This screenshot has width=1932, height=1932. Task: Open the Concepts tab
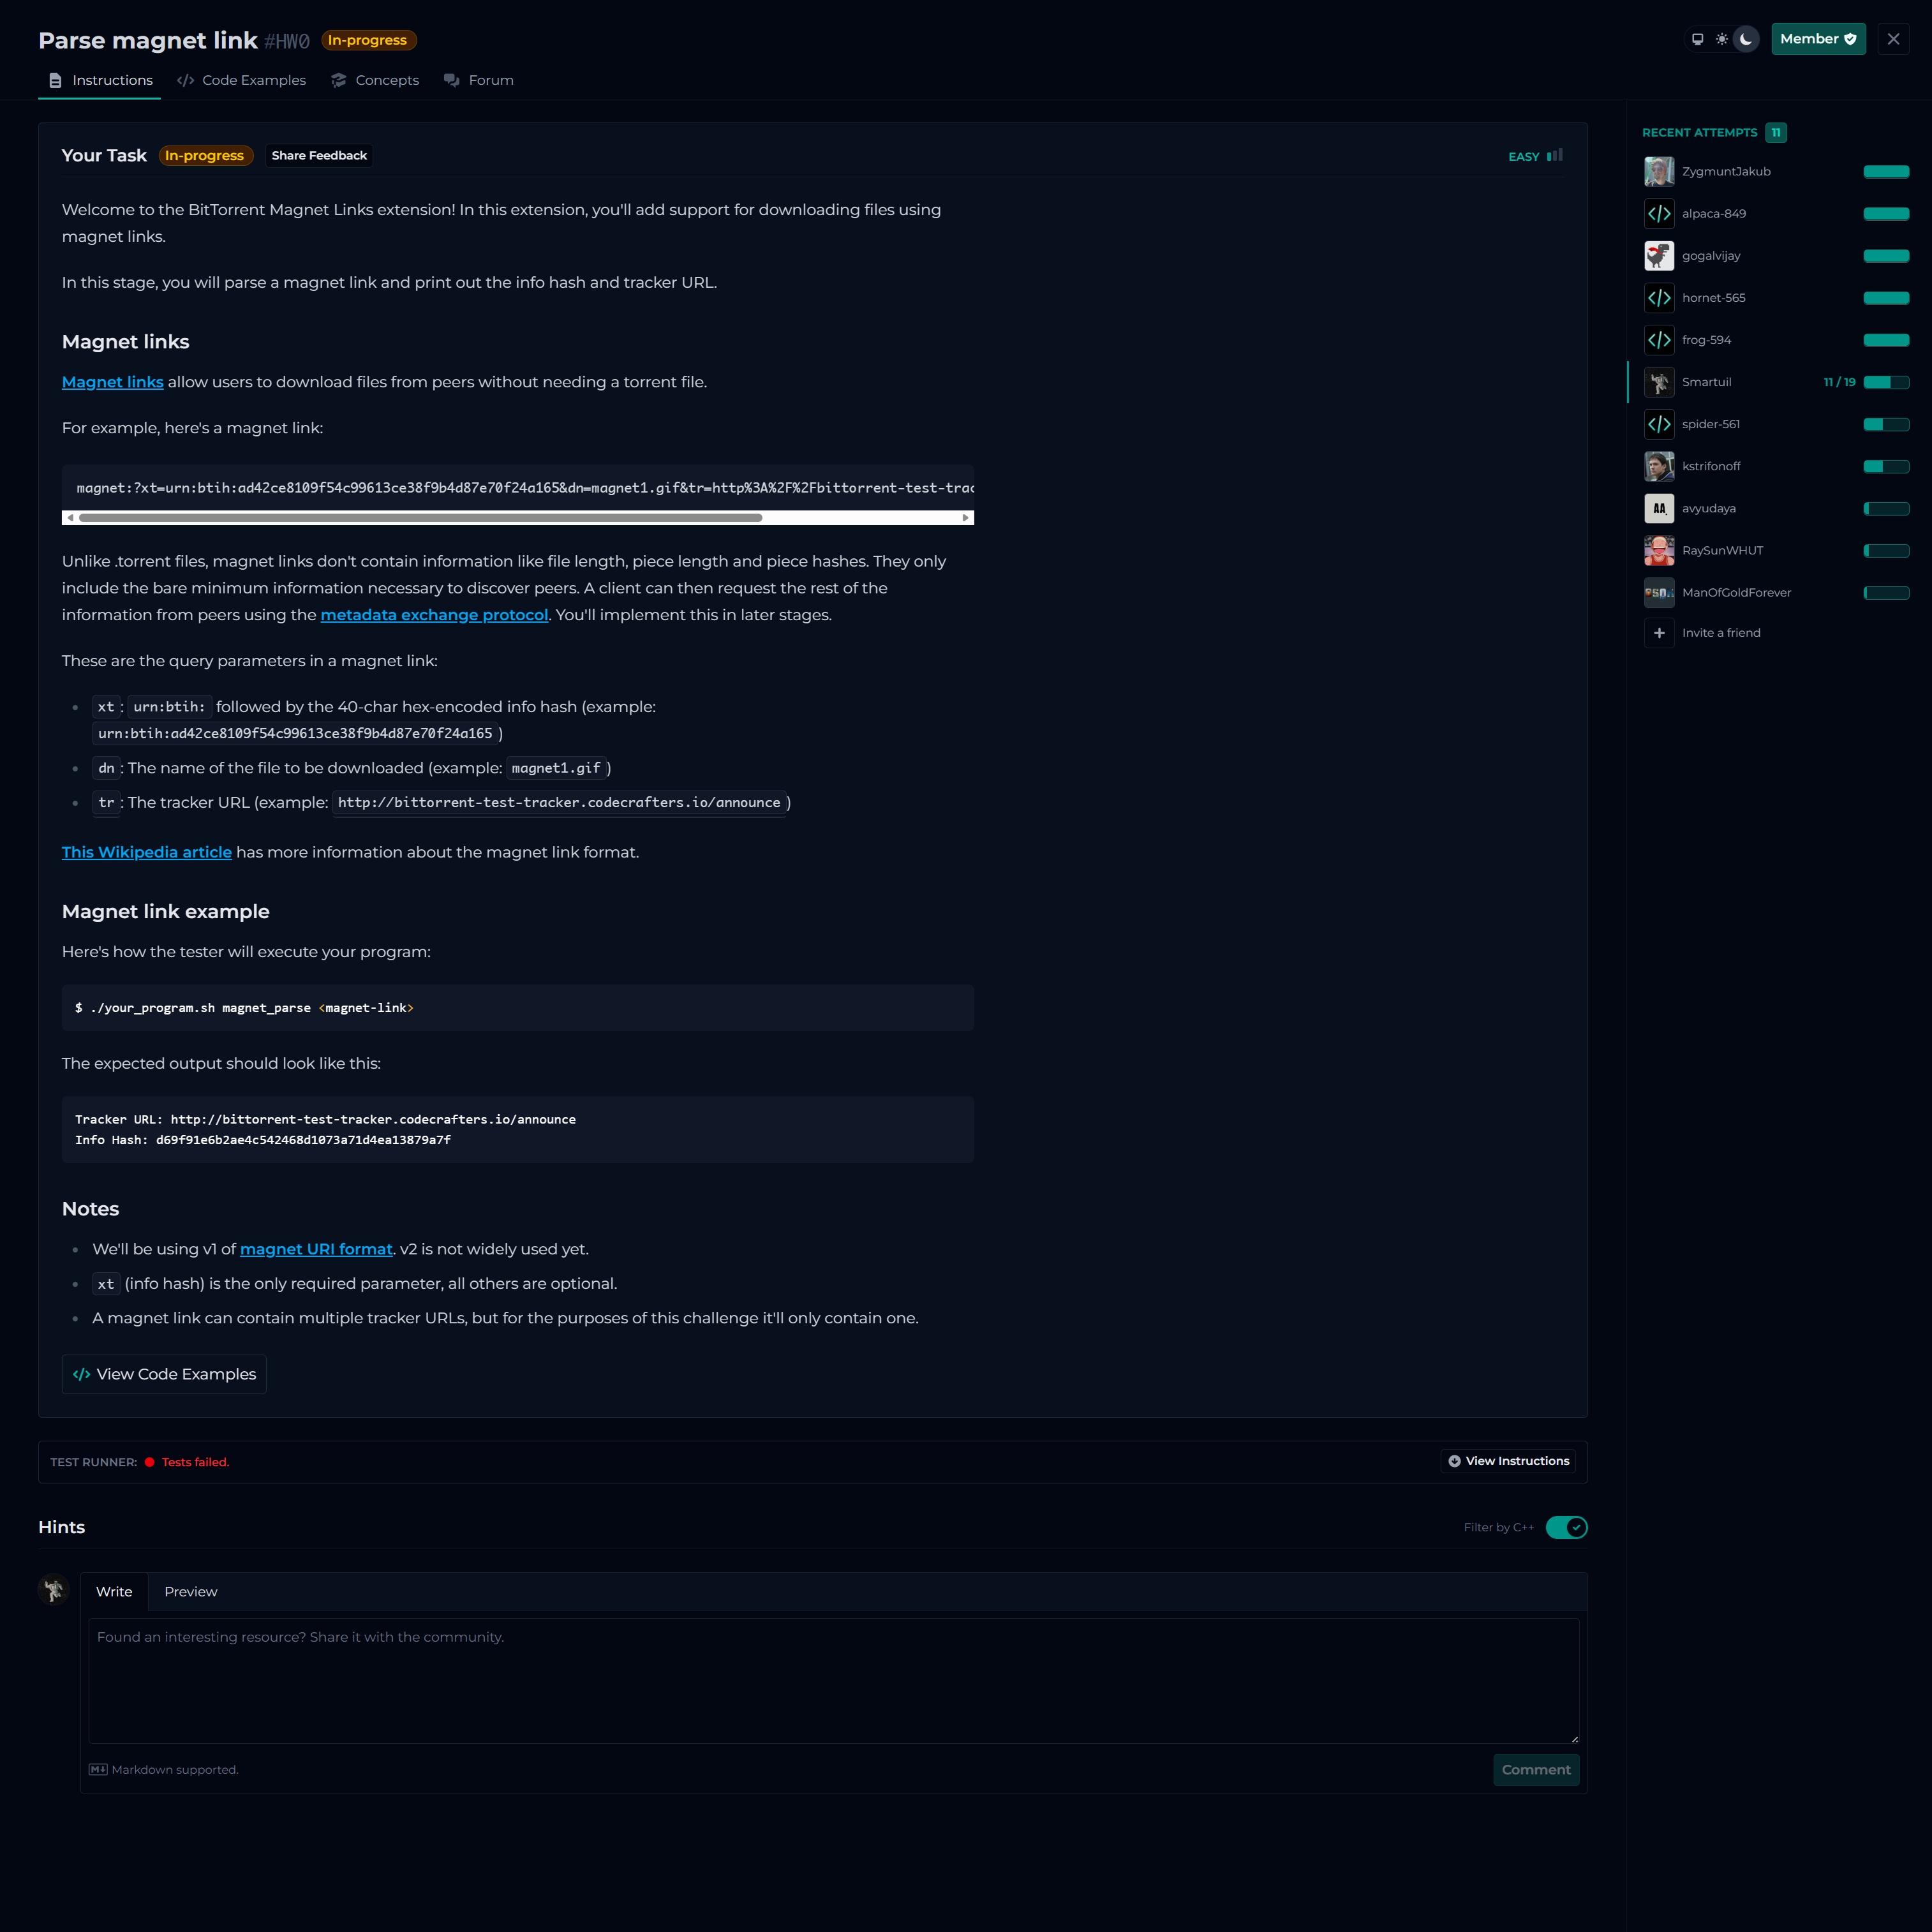(375, 80)
